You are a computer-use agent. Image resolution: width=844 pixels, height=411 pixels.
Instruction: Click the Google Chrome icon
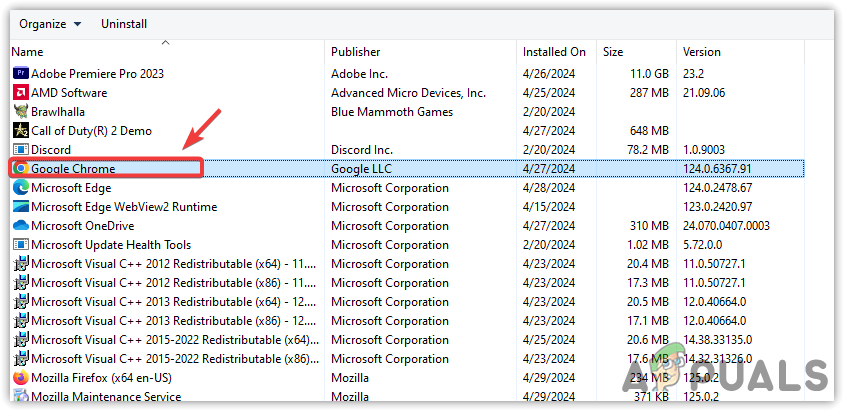(x=21, y=169)
